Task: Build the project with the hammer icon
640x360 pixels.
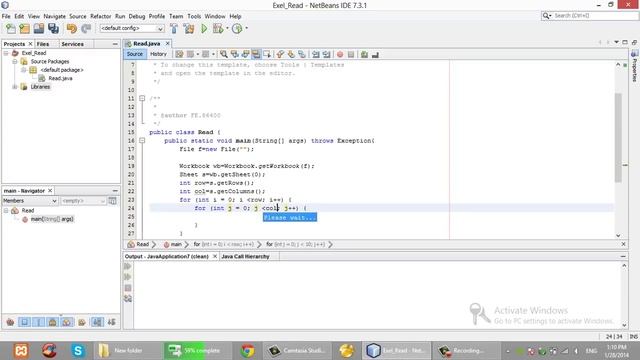Action: 174,29
